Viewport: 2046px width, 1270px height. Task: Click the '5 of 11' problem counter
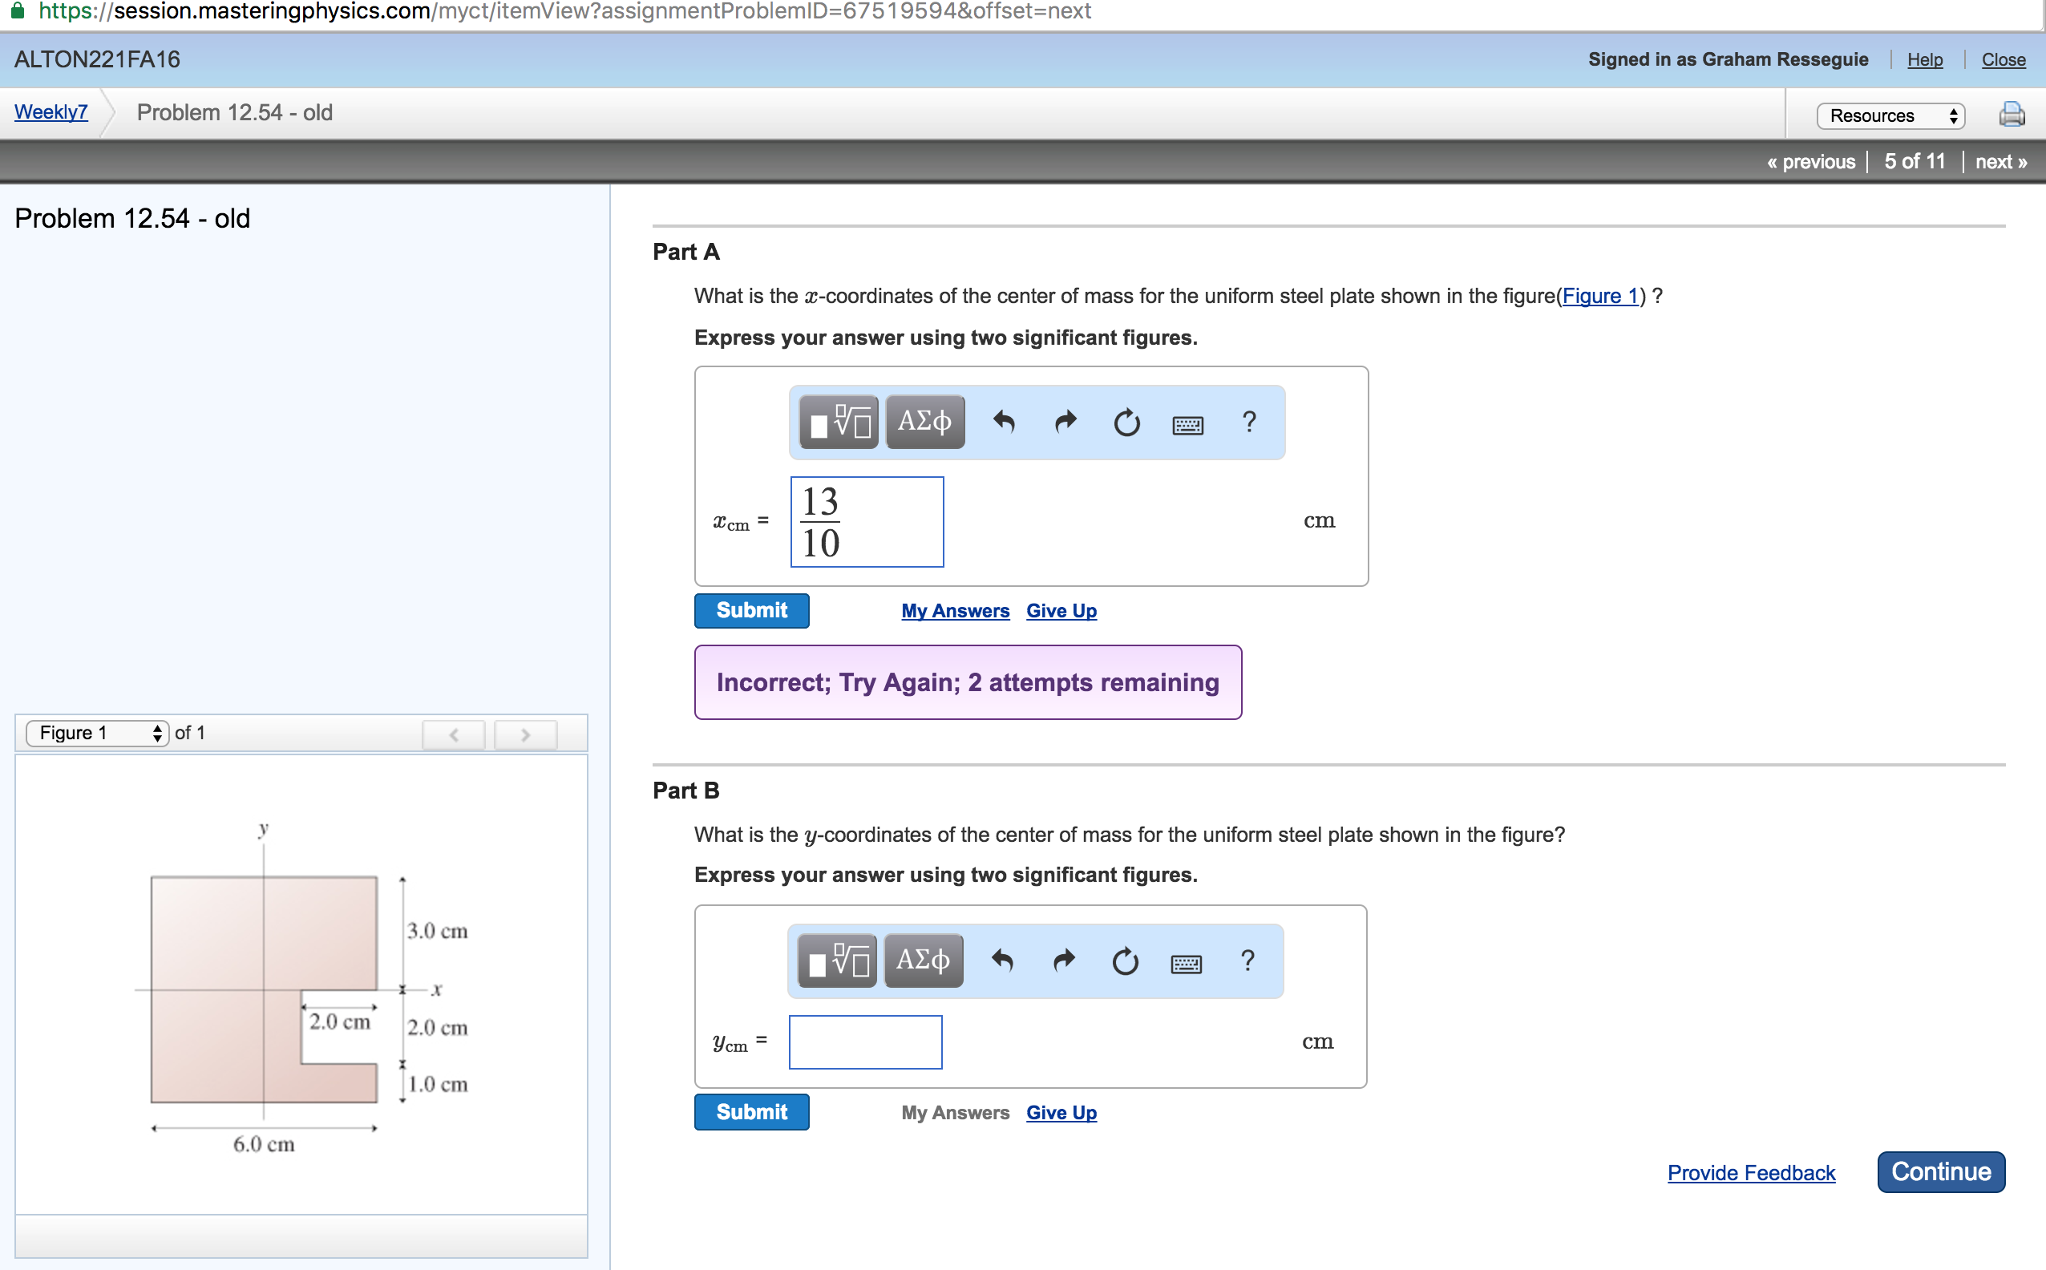click(1915, 162)
